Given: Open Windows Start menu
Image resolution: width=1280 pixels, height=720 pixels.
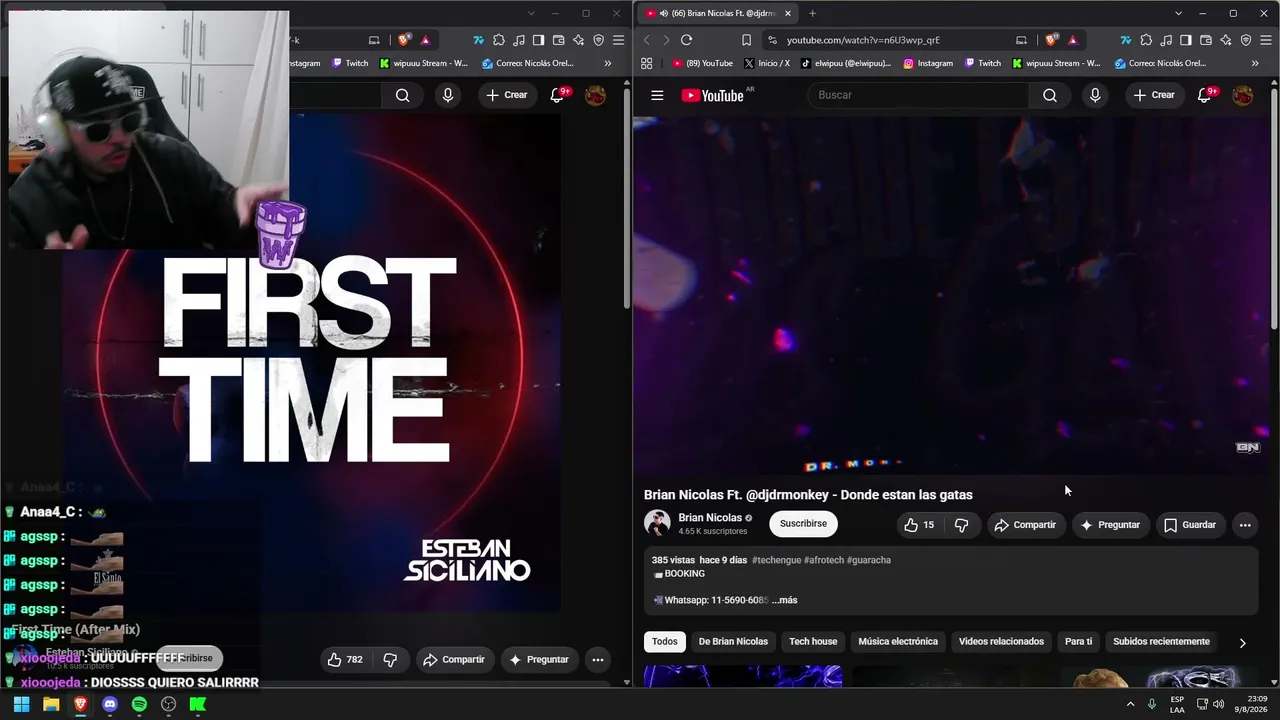Looking at the screenshot, I should pos(21,704).
